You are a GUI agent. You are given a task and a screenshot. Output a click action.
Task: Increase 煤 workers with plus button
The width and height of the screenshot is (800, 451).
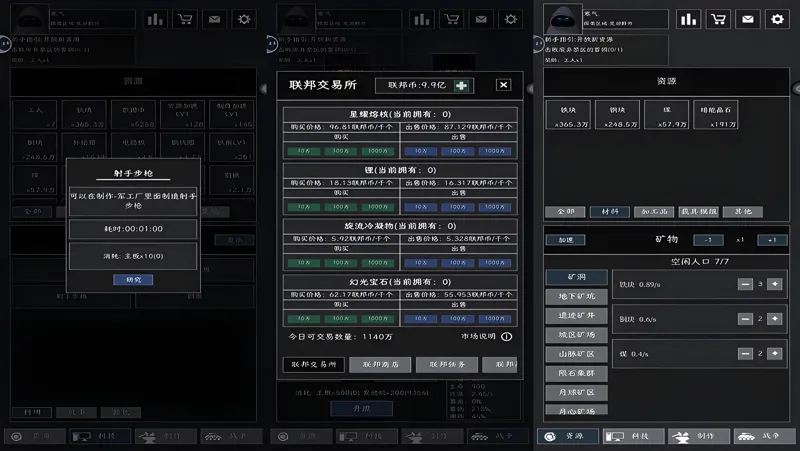click(x=775, y=353)
